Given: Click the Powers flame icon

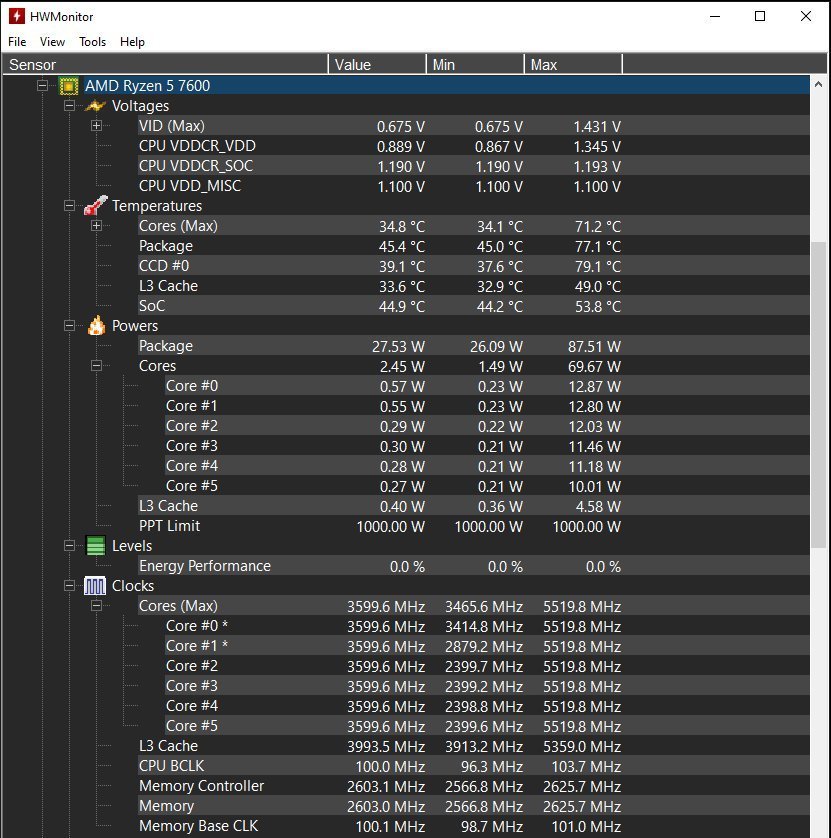Looking at the screenshot, I should (96, 326).
